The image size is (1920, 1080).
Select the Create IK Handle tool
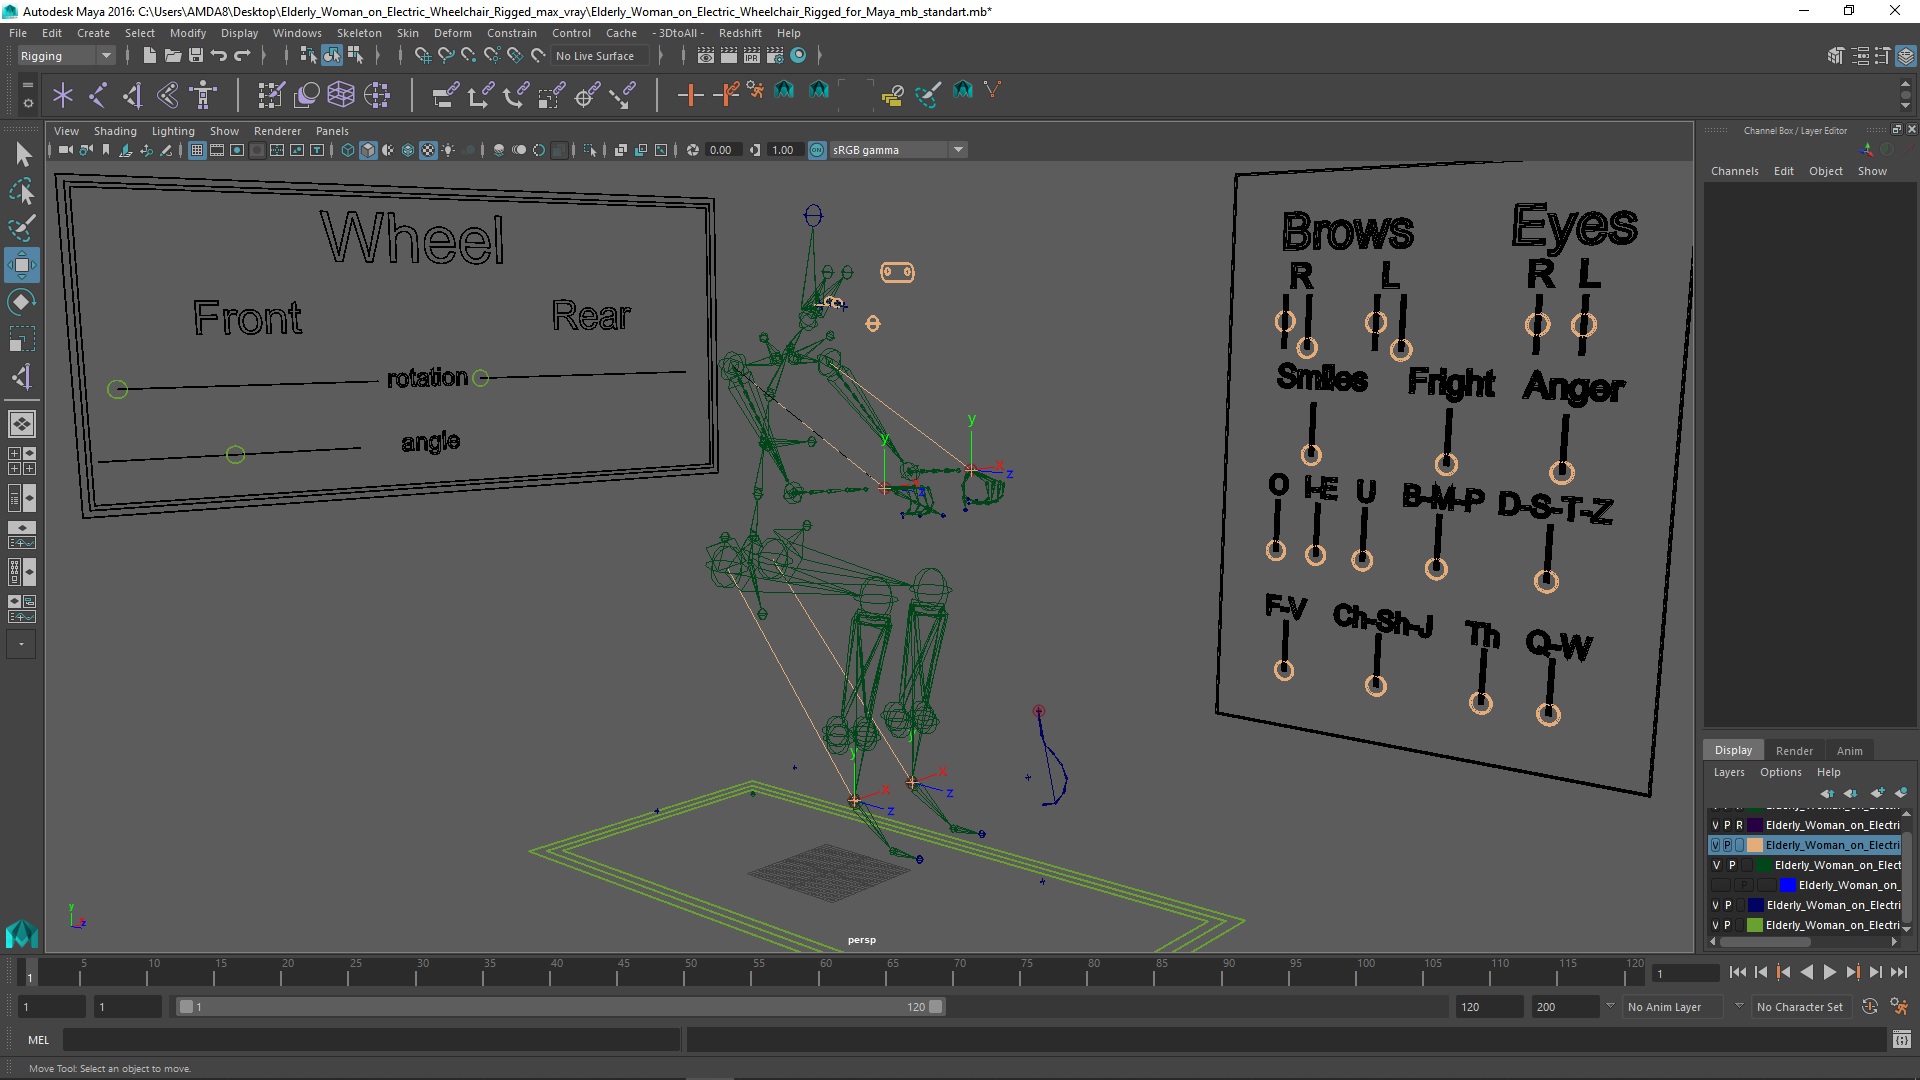coord(133,95)
